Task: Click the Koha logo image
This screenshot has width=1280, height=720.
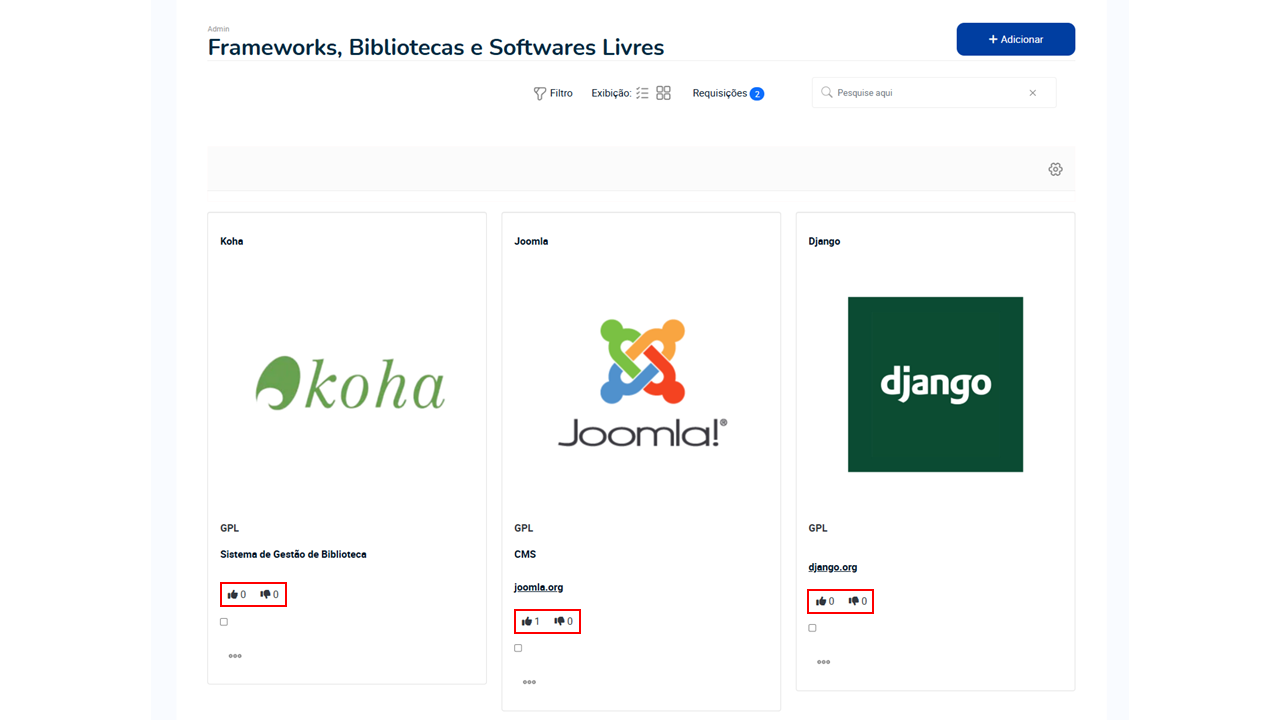Action: 350,384
